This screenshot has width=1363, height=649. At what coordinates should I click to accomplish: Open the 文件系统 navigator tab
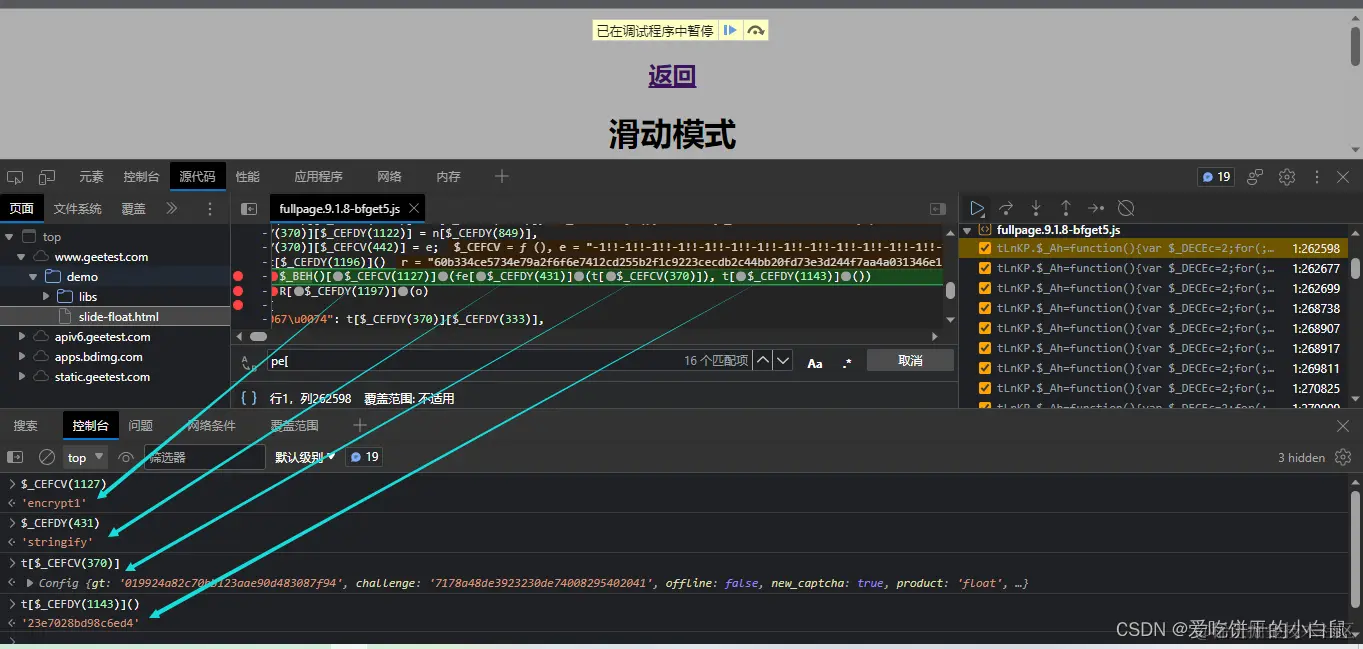[x=77, y=209]
